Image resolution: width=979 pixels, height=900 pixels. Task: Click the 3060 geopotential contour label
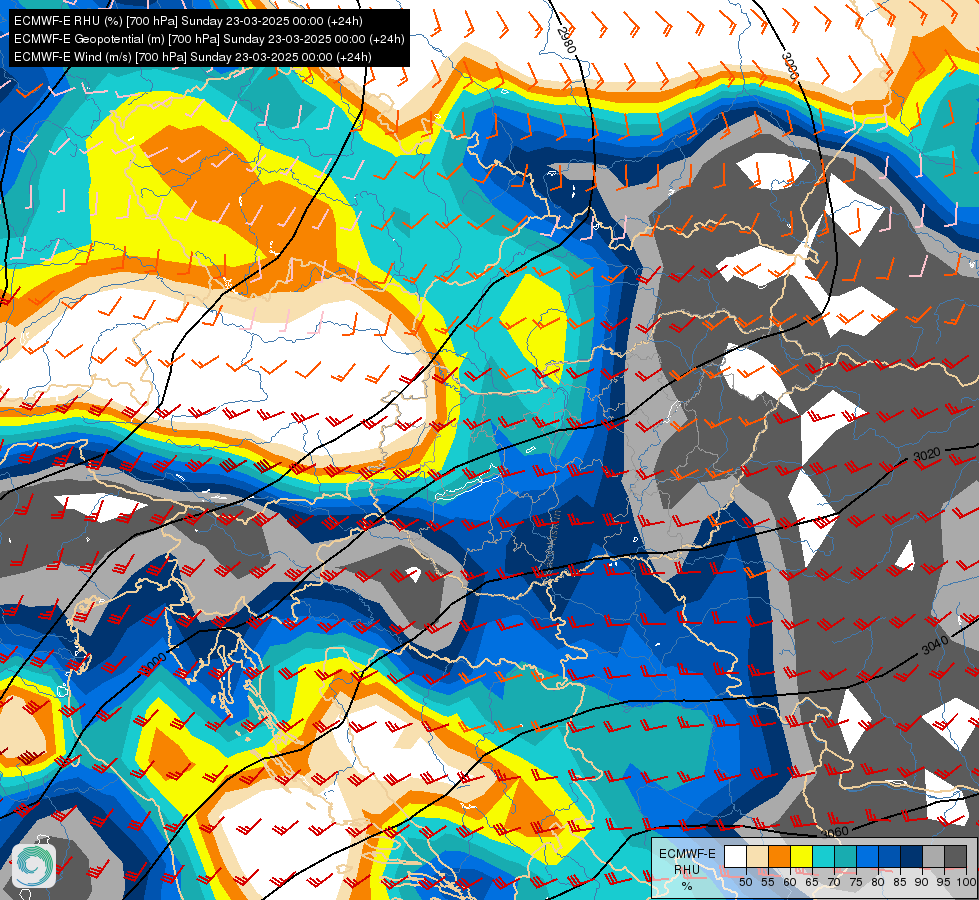[835, 833]
